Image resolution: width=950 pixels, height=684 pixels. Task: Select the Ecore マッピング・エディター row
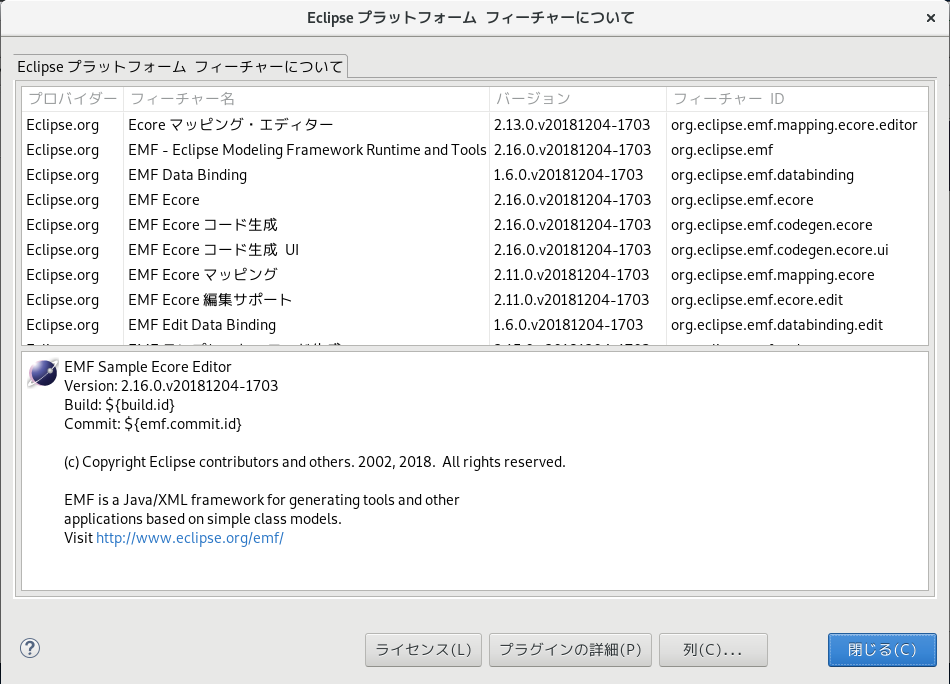(x=475, y=125)
